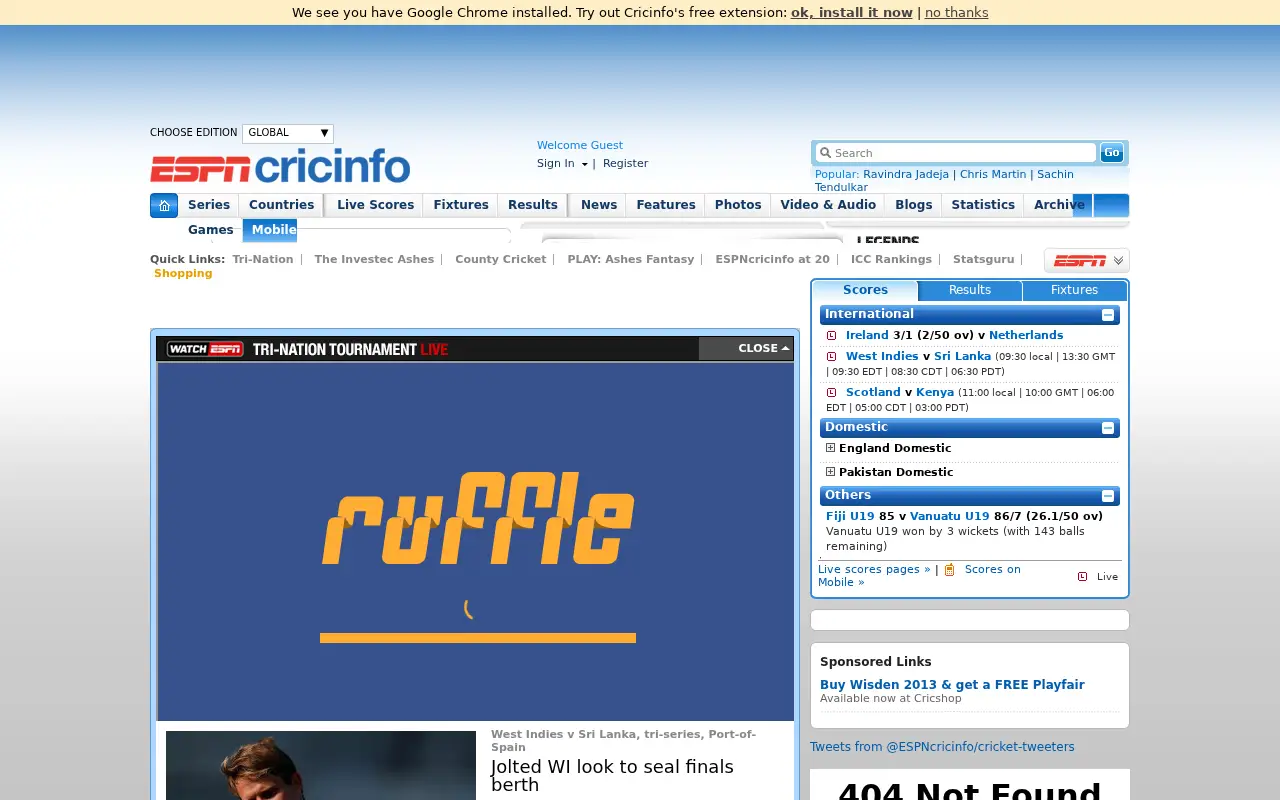Open live score icon beside West Indies match
The image size is (1280, 800).
click(x=831, y=357)
